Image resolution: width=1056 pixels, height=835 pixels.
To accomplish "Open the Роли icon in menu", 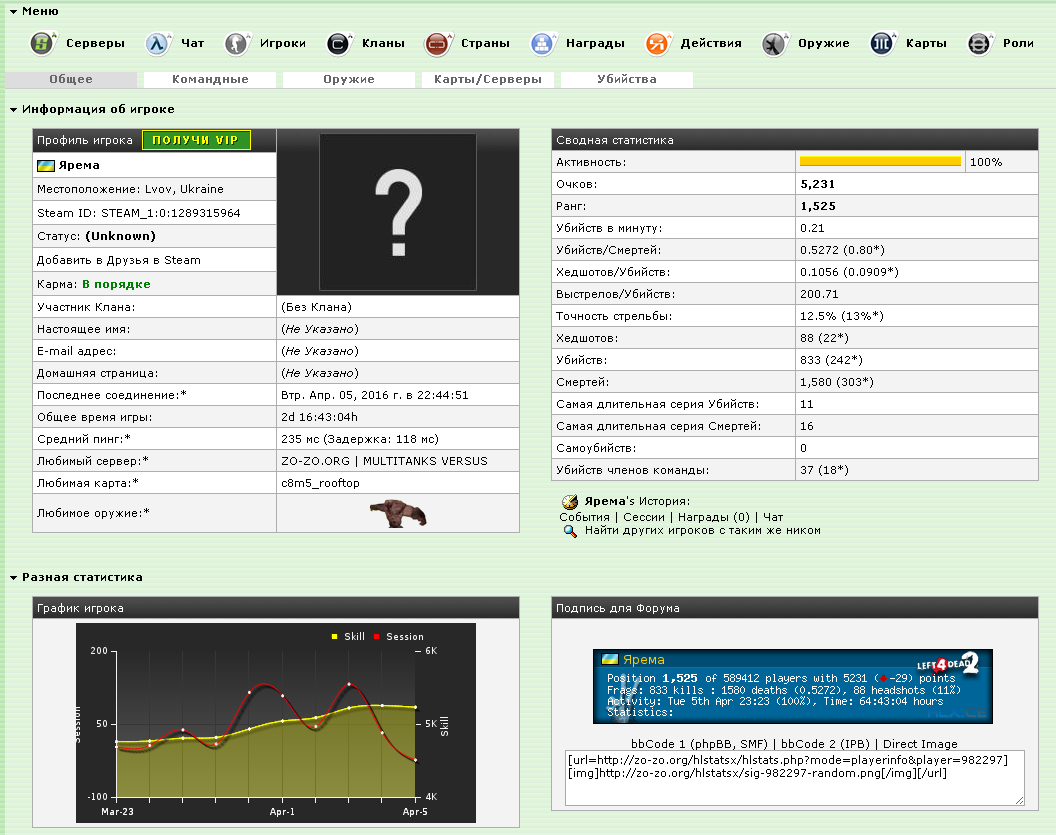I will point(980,43).
